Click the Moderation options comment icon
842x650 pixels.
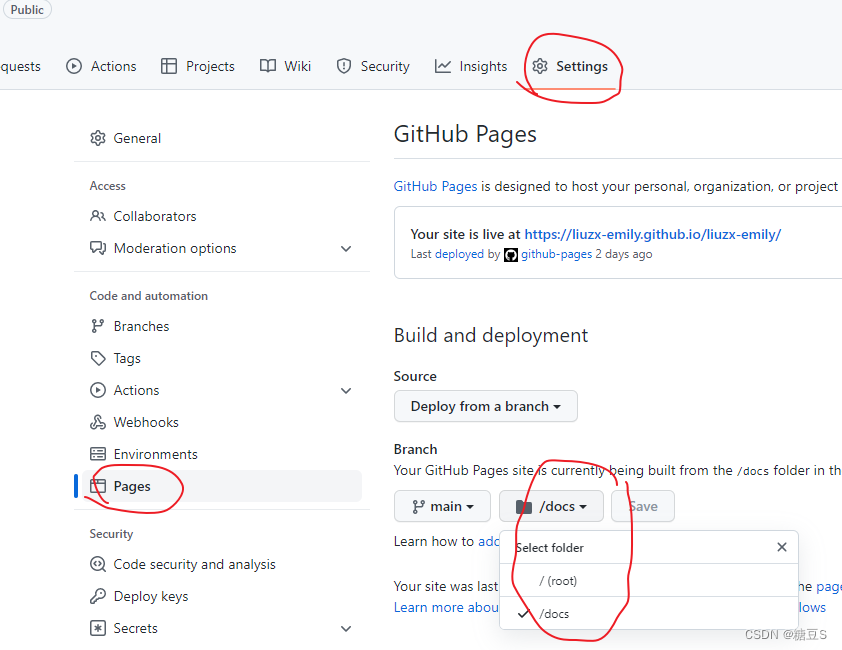tap(98, 248)
